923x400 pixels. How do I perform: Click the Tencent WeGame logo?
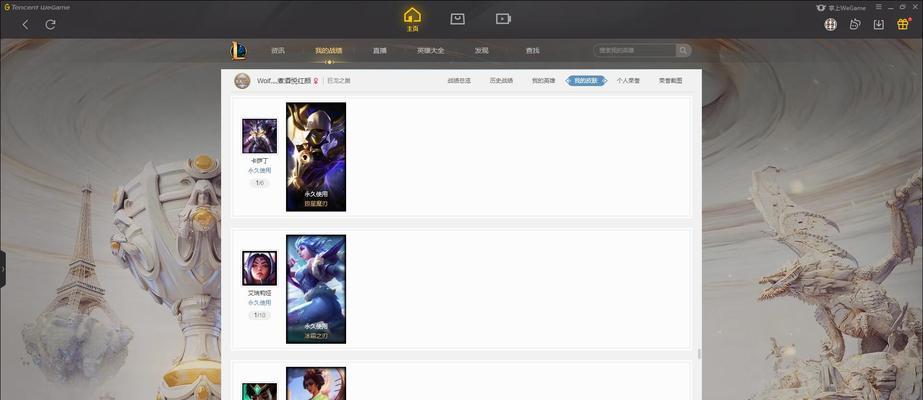pos(37,7)
